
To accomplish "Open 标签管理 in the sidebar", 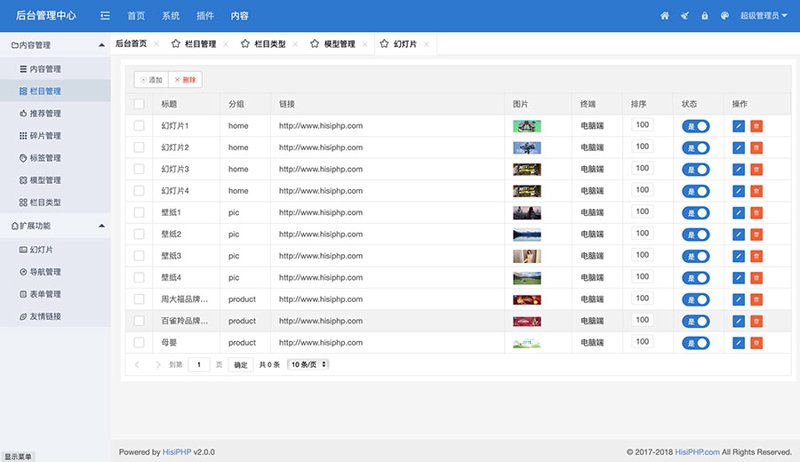I will tap(55, 158).
